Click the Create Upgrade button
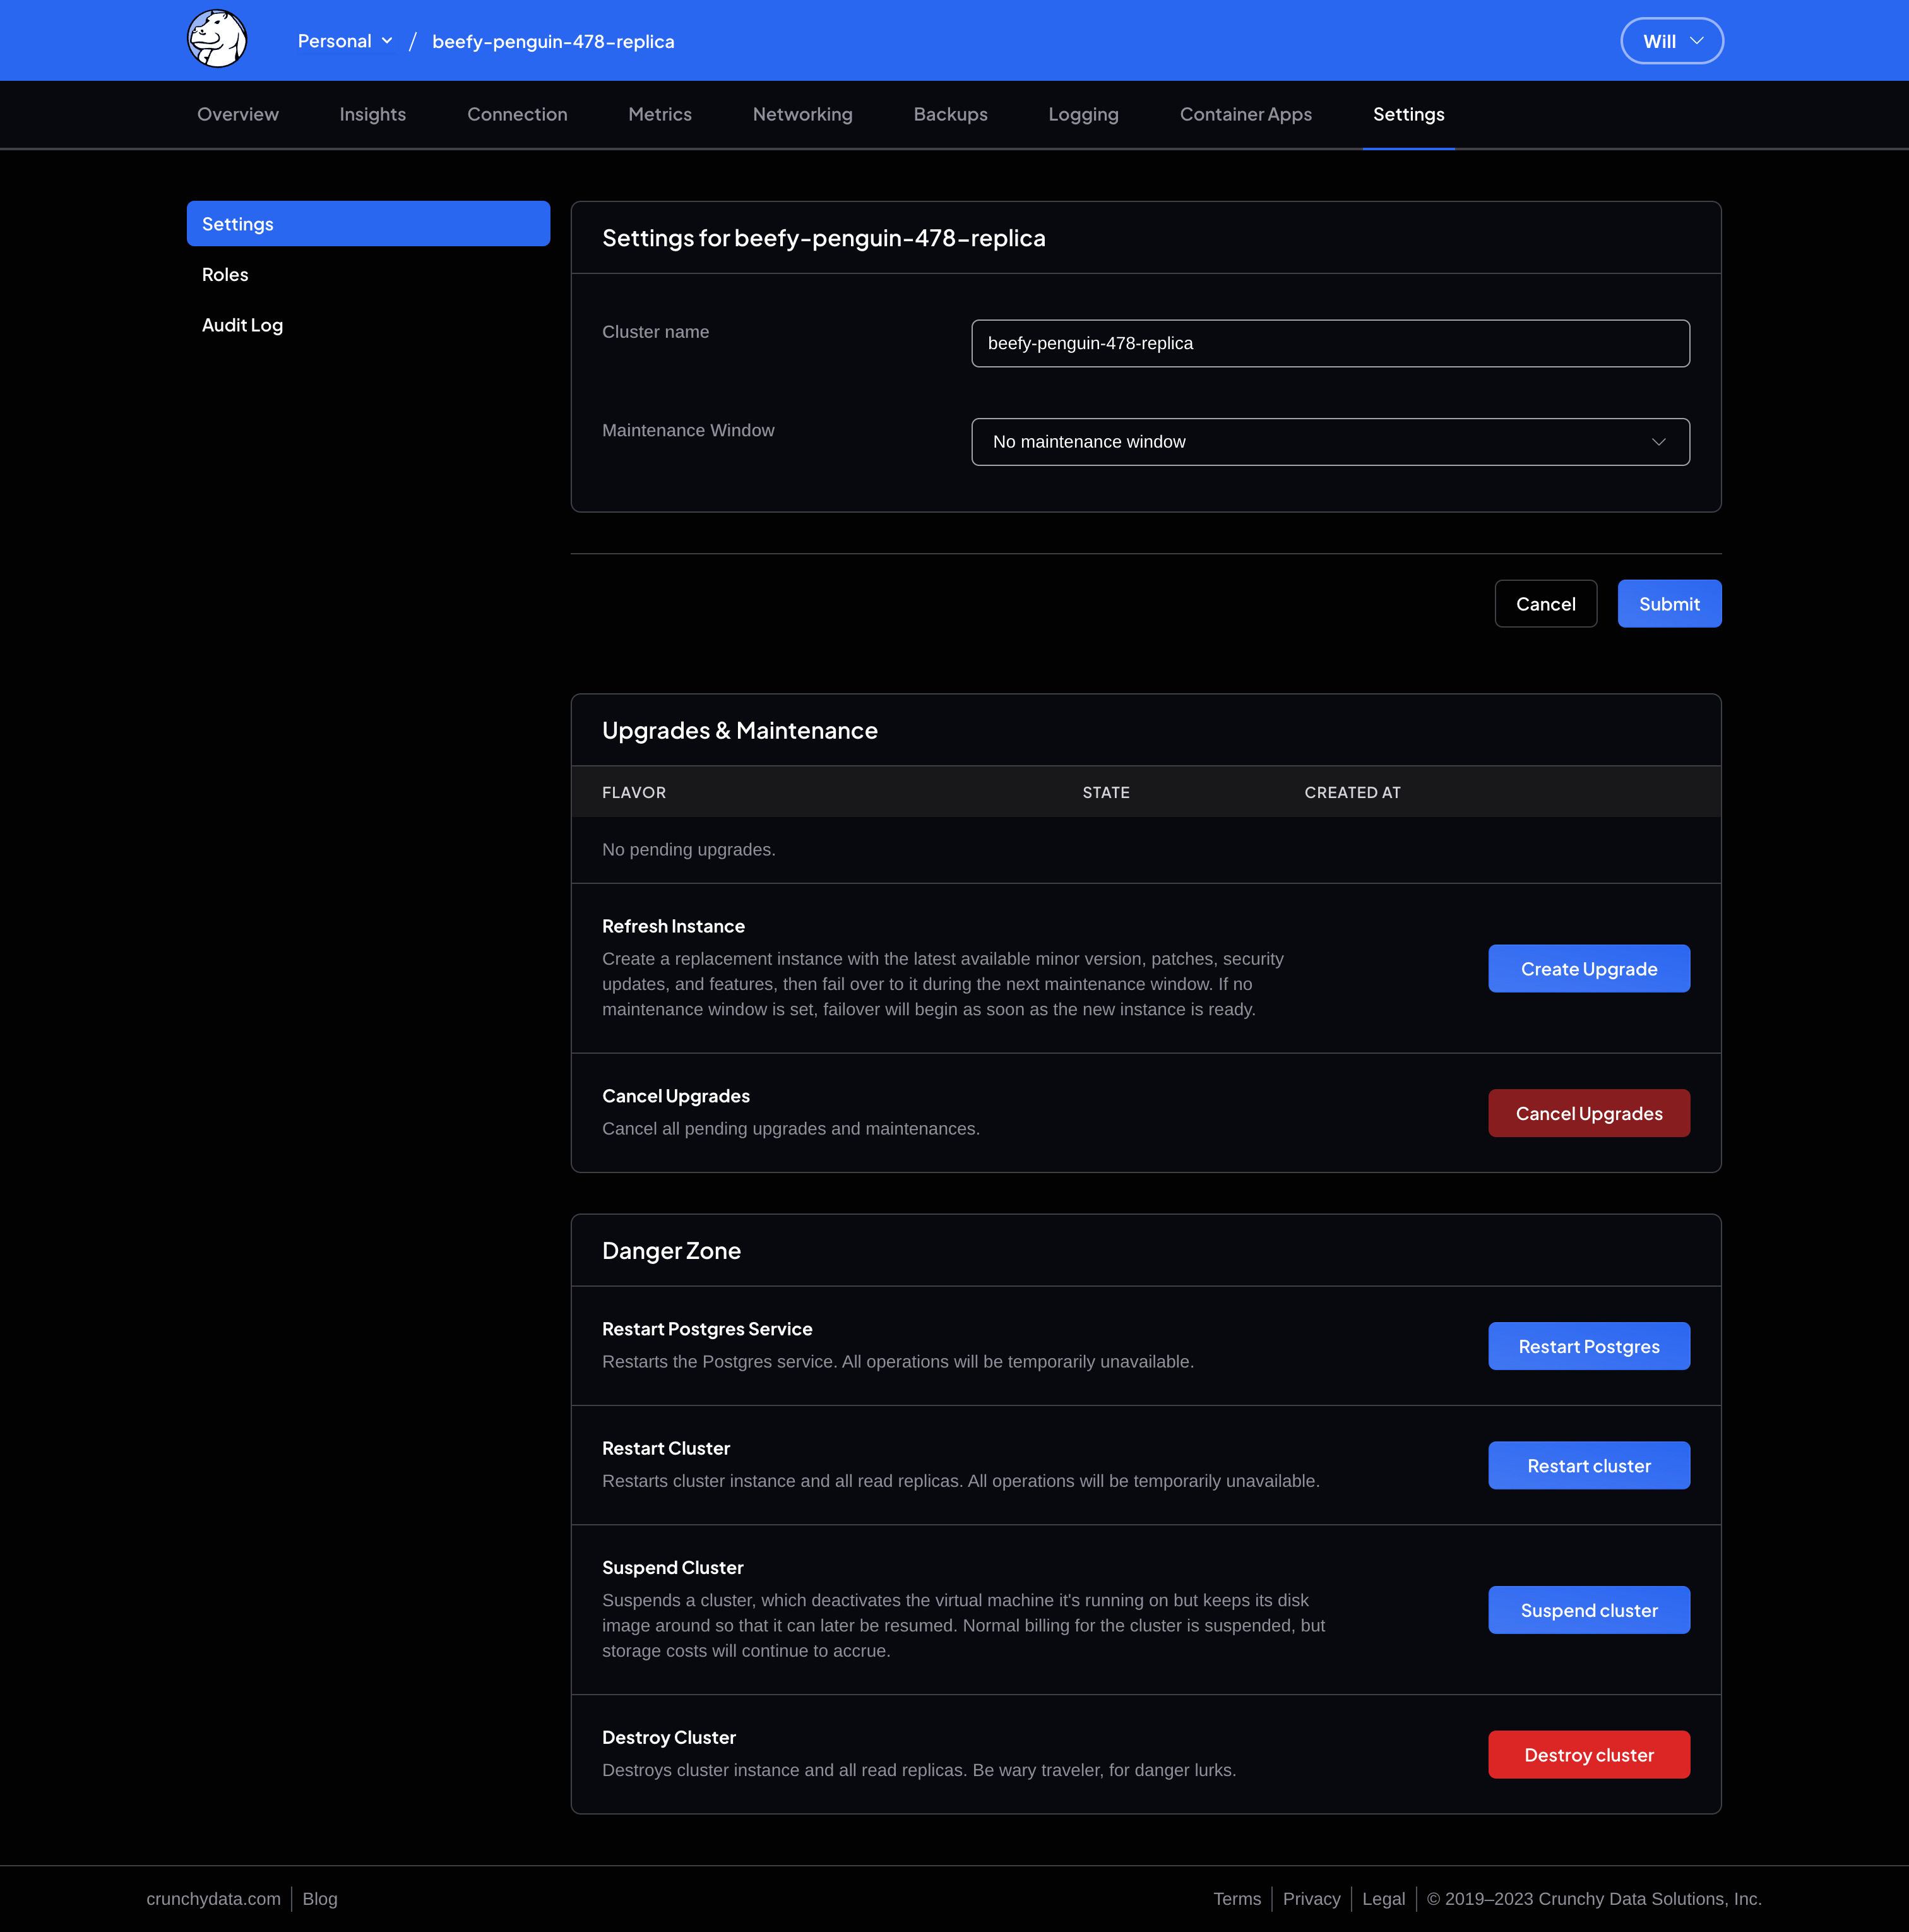 [x=1588, y=969]
